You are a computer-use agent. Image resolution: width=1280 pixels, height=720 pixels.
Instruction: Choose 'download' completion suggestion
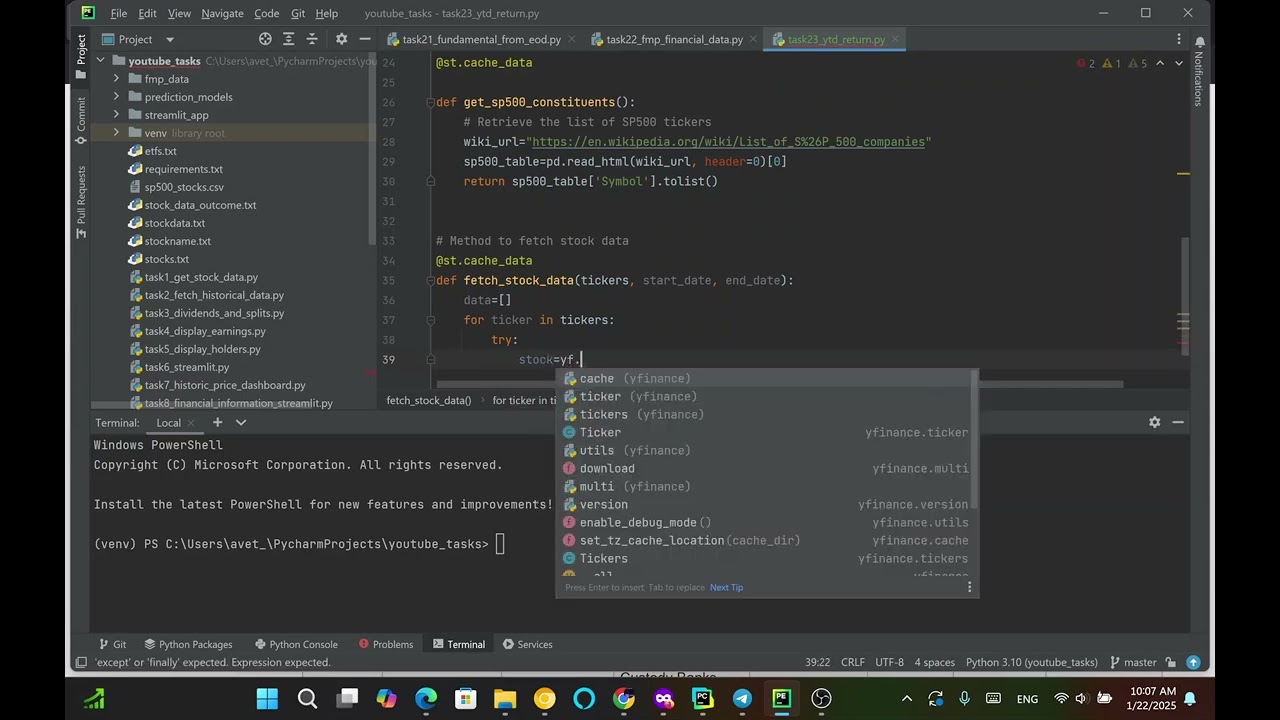tap(766, 468)
